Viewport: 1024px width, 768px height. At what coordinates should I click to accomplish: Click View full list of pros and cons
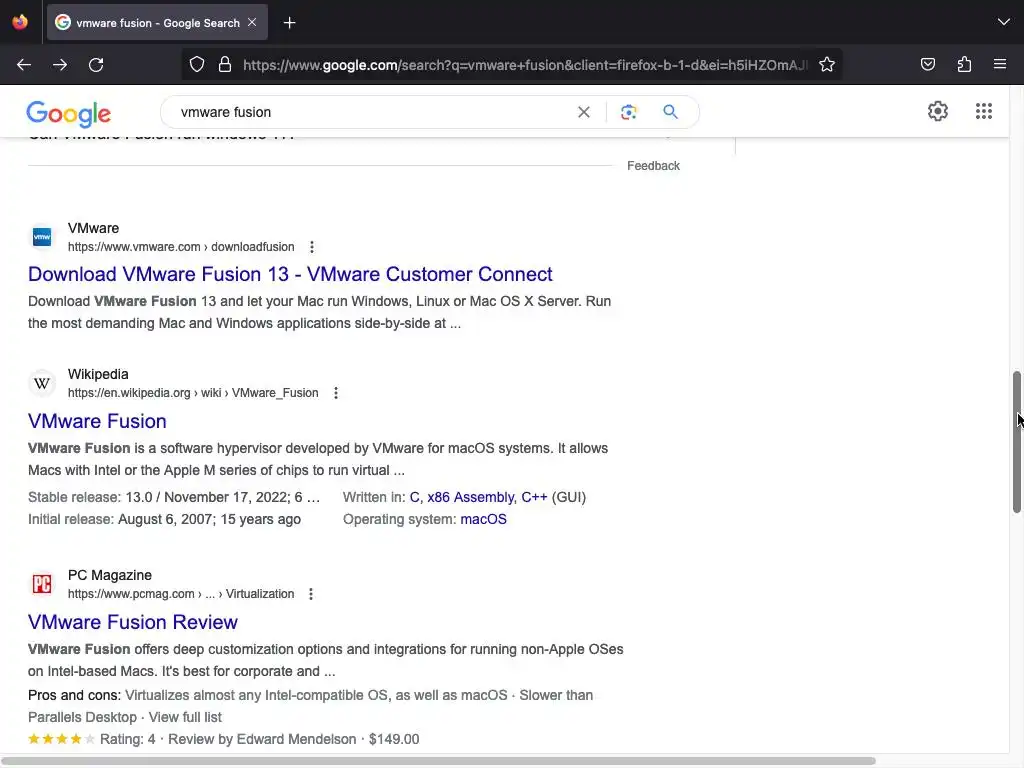(185, 718)
